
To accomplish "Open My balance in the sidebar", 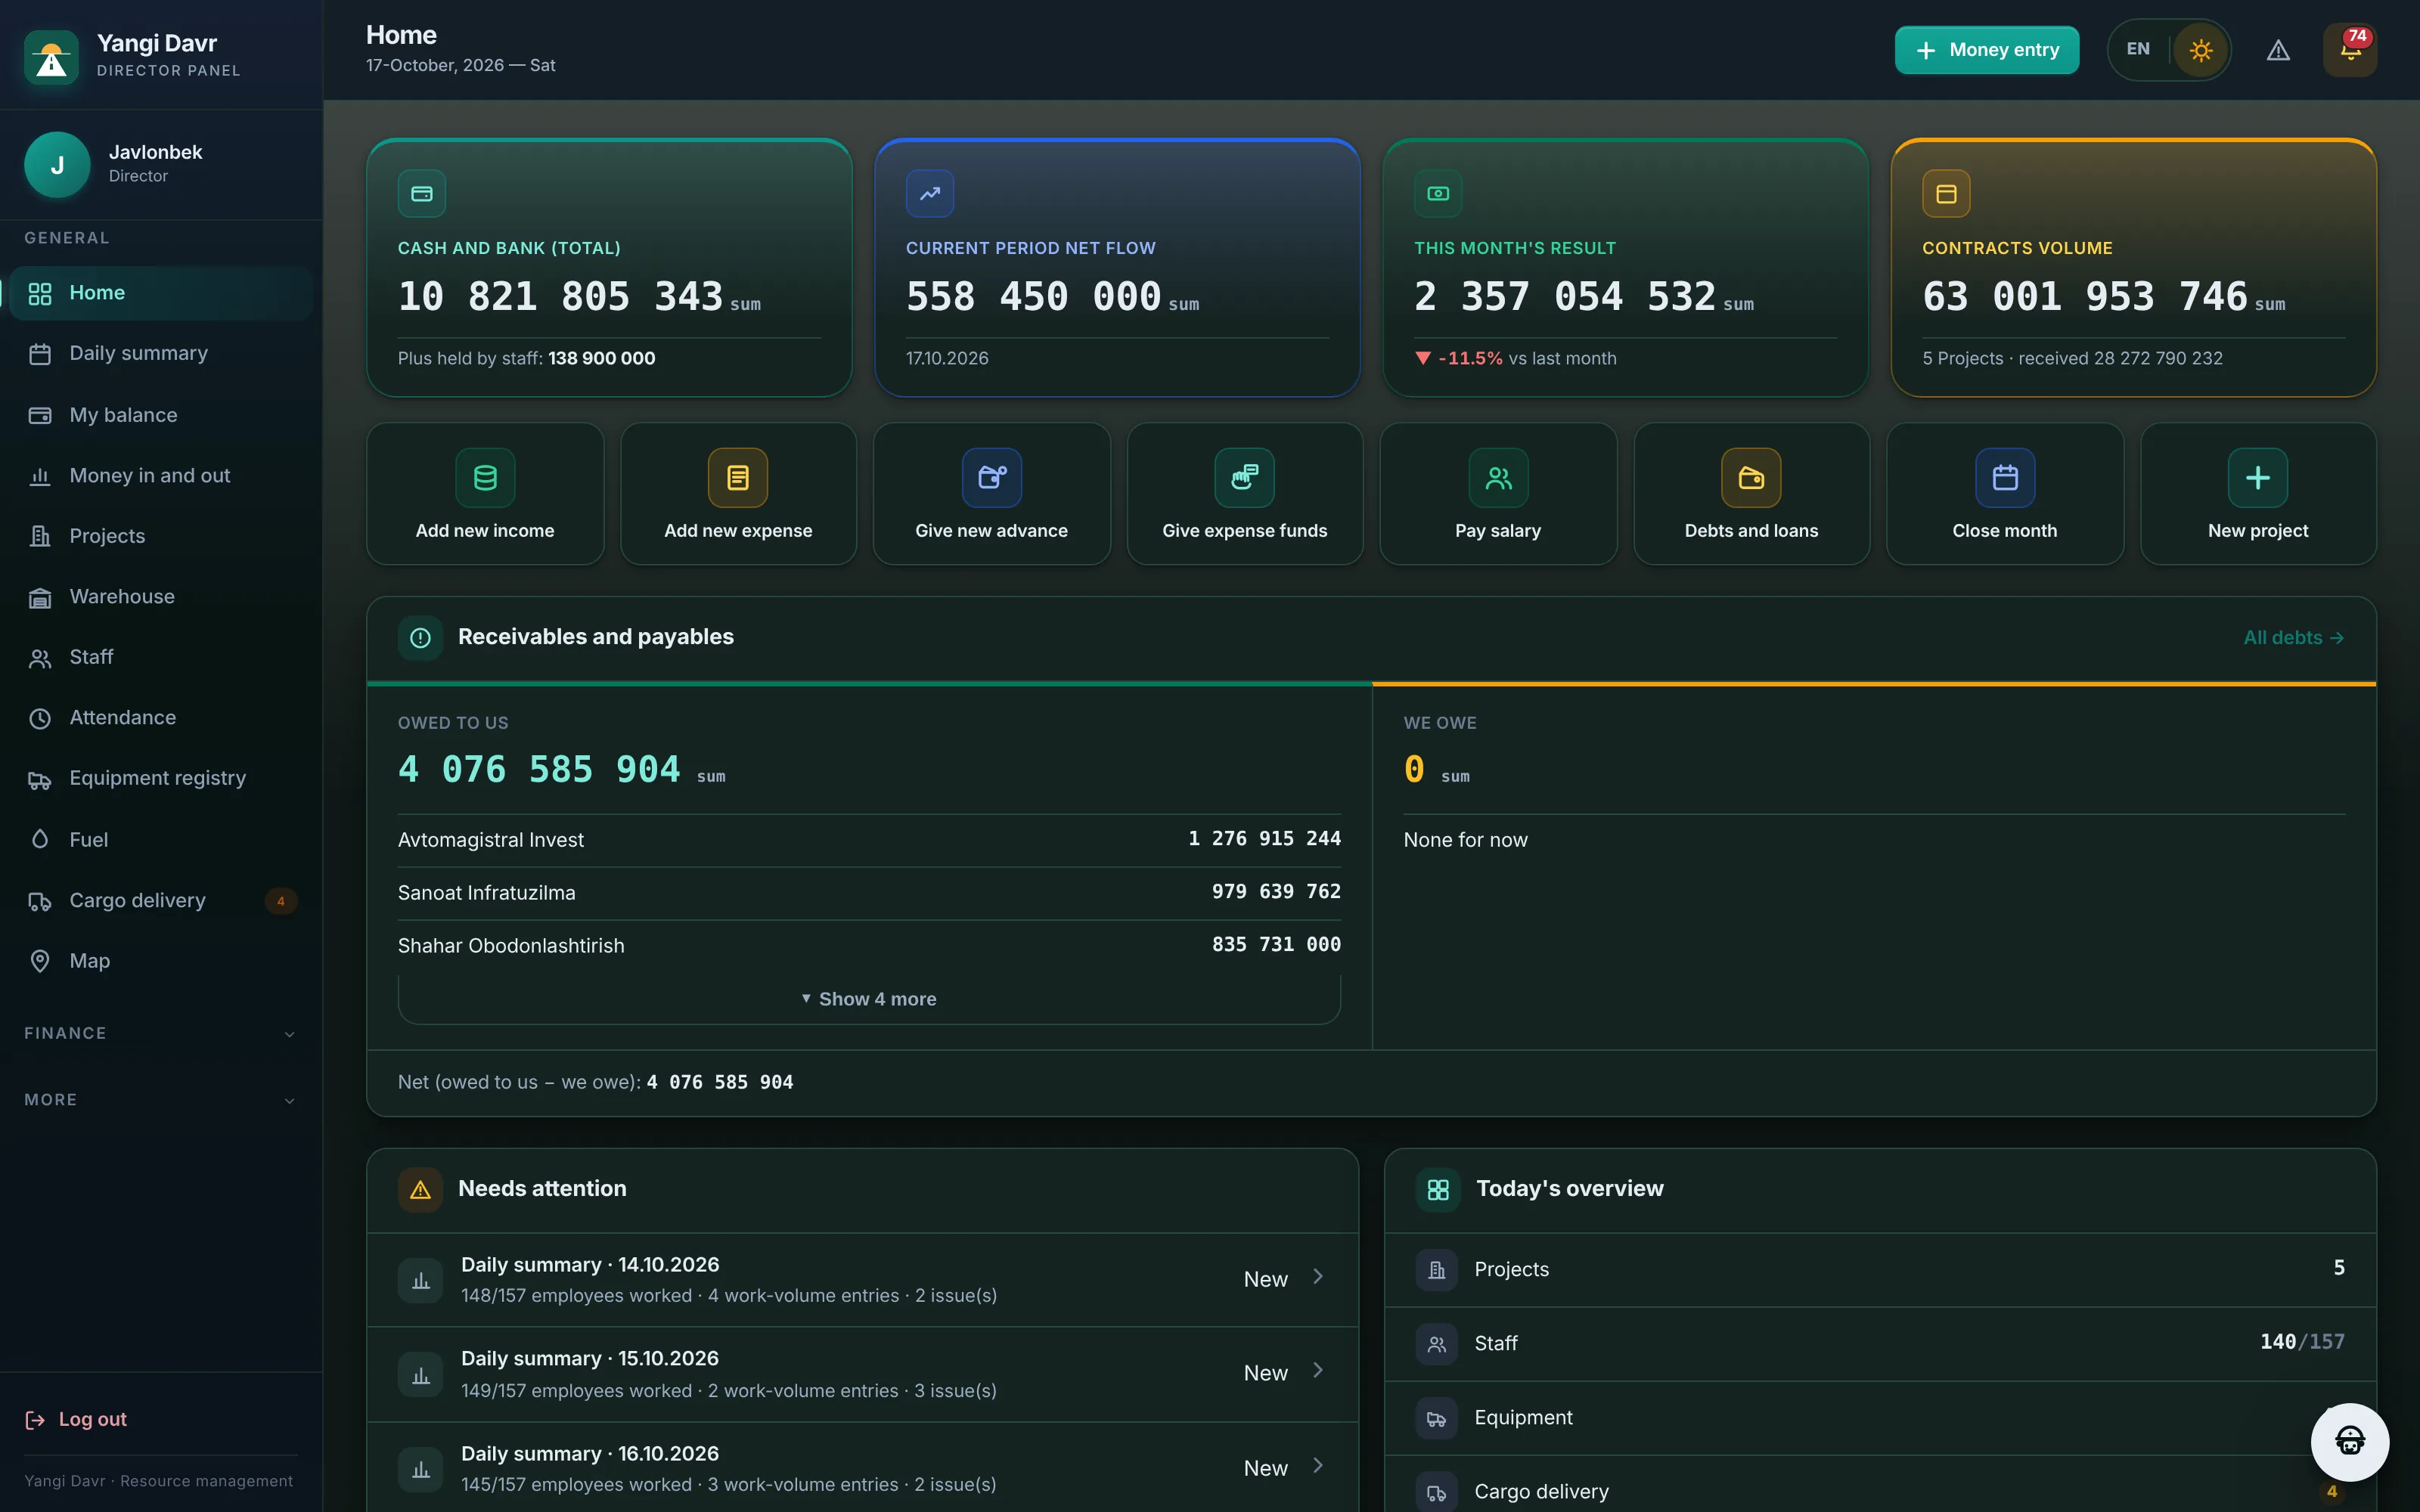I will point(161,415).
